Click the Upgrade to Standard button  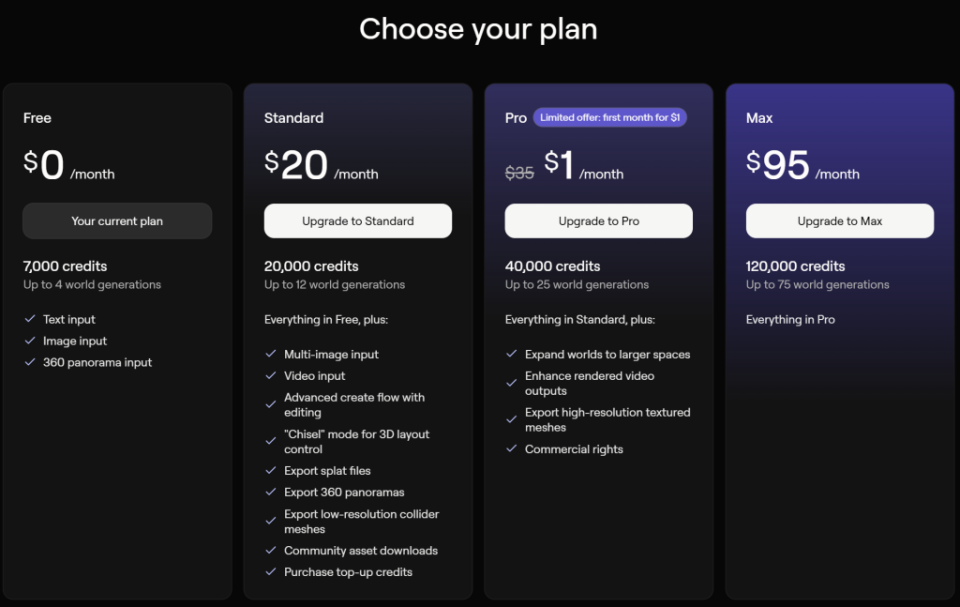[x=358, y=221]
